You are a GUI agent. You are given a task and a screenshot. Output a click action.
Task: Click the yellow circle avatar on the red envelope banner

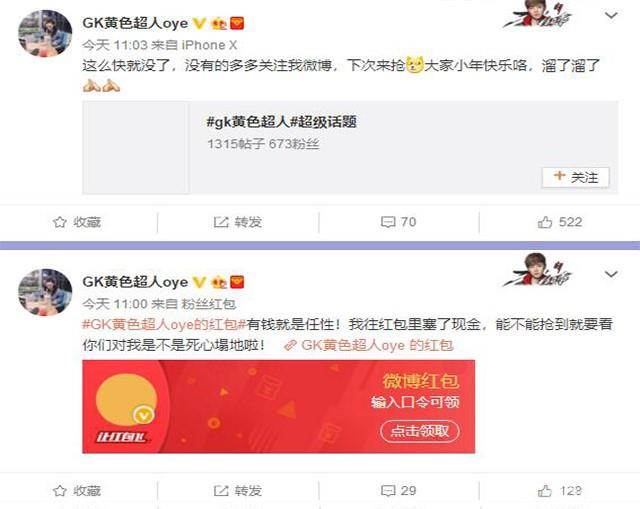pos(127,400)
